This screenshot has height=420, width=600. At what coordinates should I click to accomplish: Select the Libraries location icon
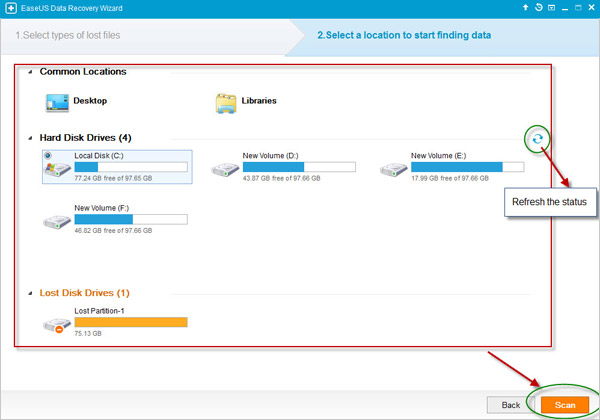click(225, 102)
